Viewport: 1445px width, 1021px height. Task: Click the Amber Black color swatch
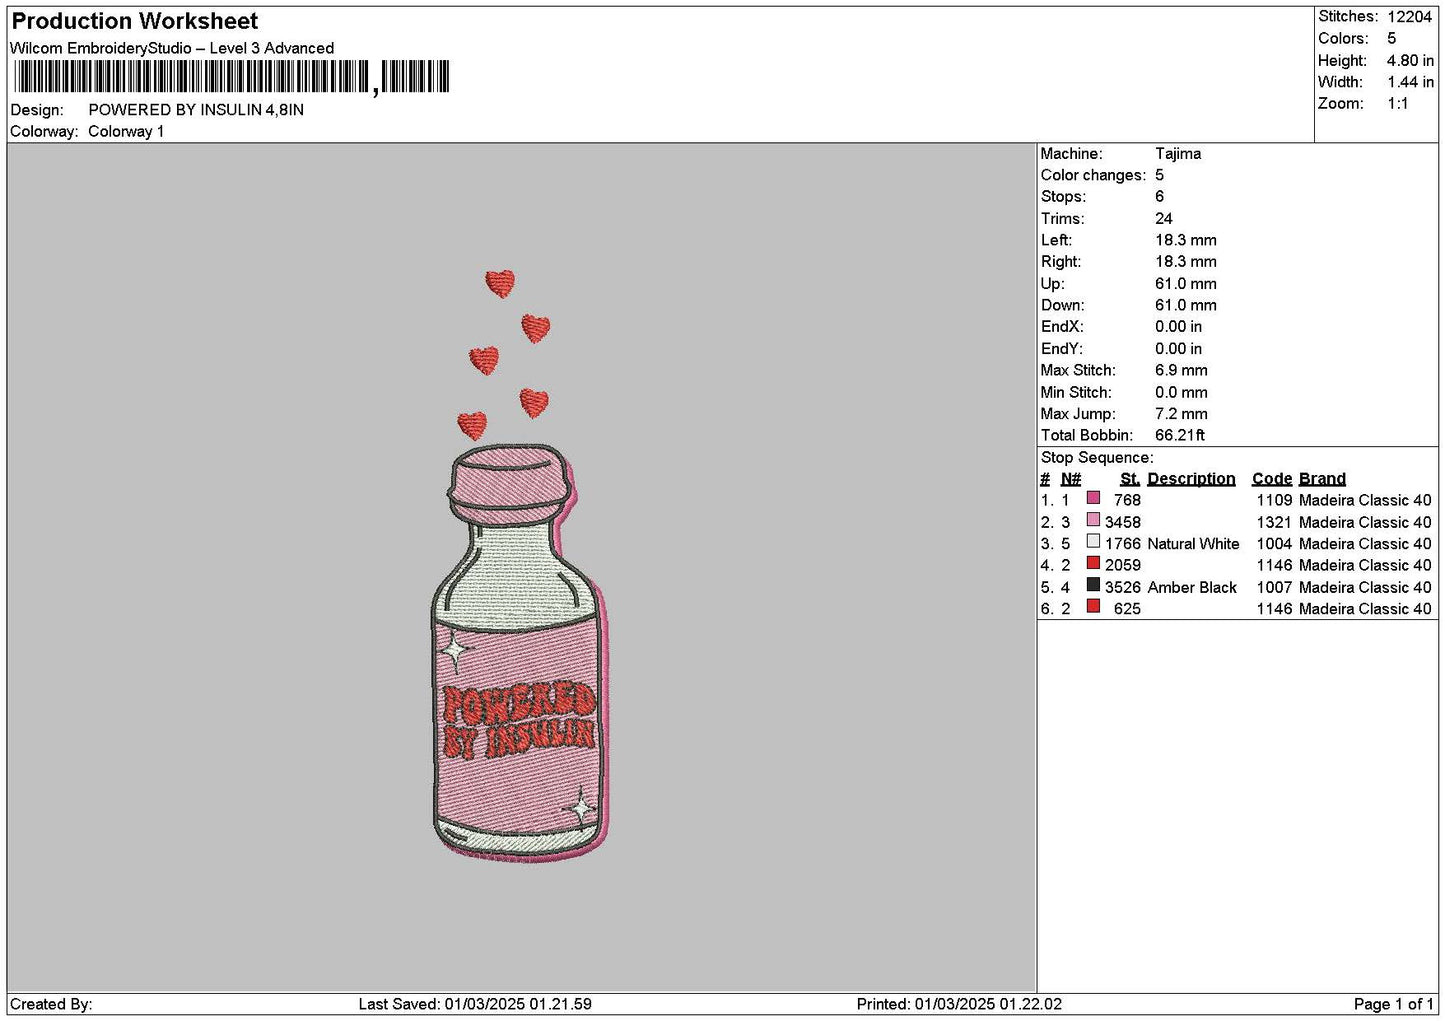click(x=1093, y=585)
